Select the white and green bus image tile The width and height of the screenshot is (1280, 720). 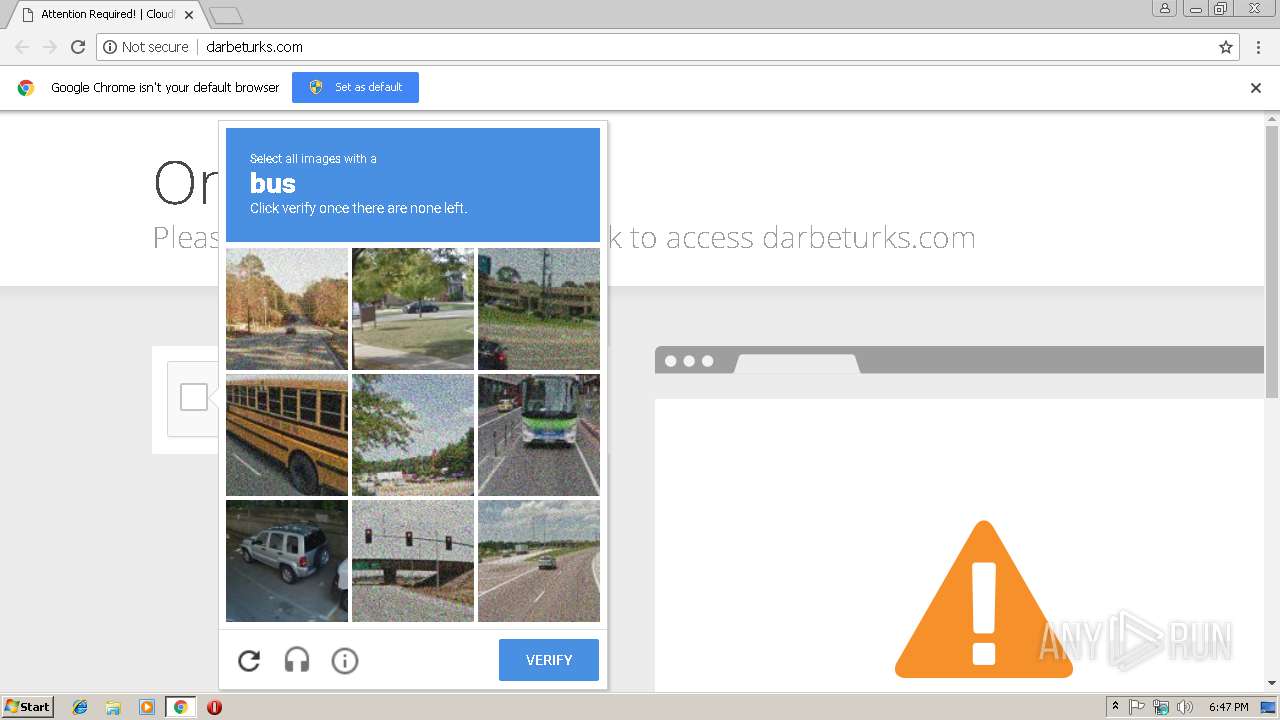pos(539,435)
